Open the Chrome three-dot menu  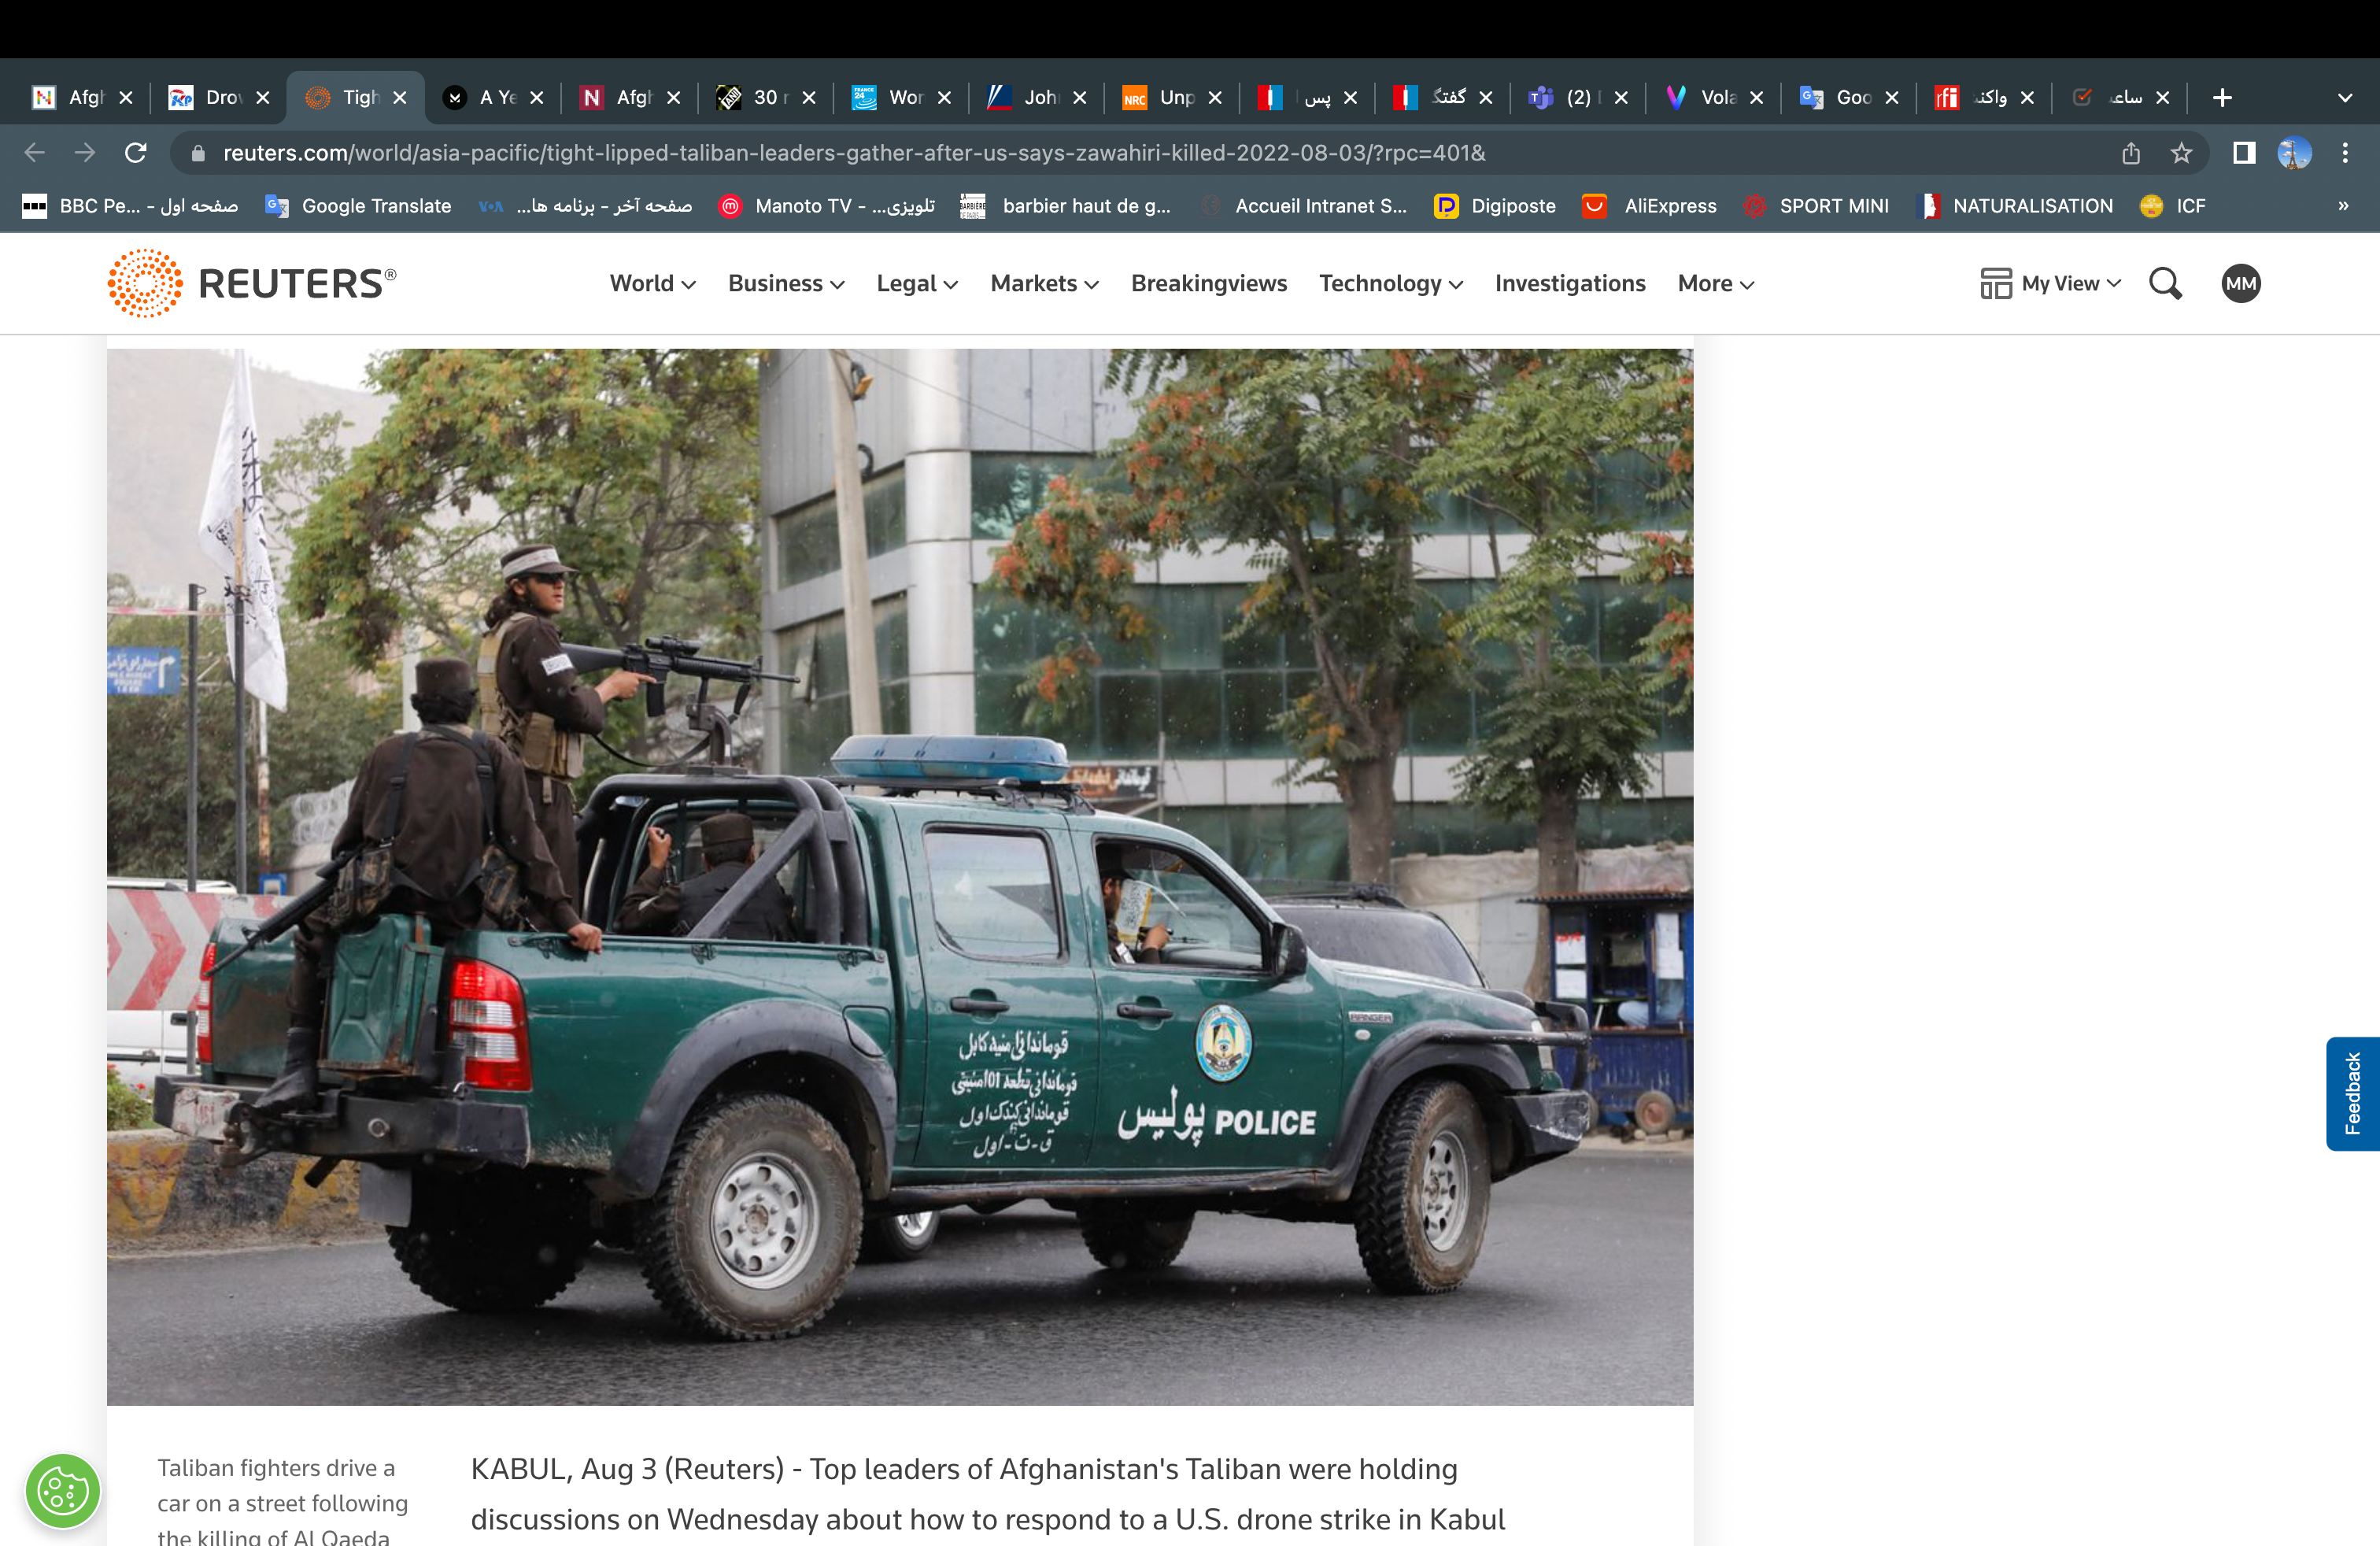(x=2345, y=153)
